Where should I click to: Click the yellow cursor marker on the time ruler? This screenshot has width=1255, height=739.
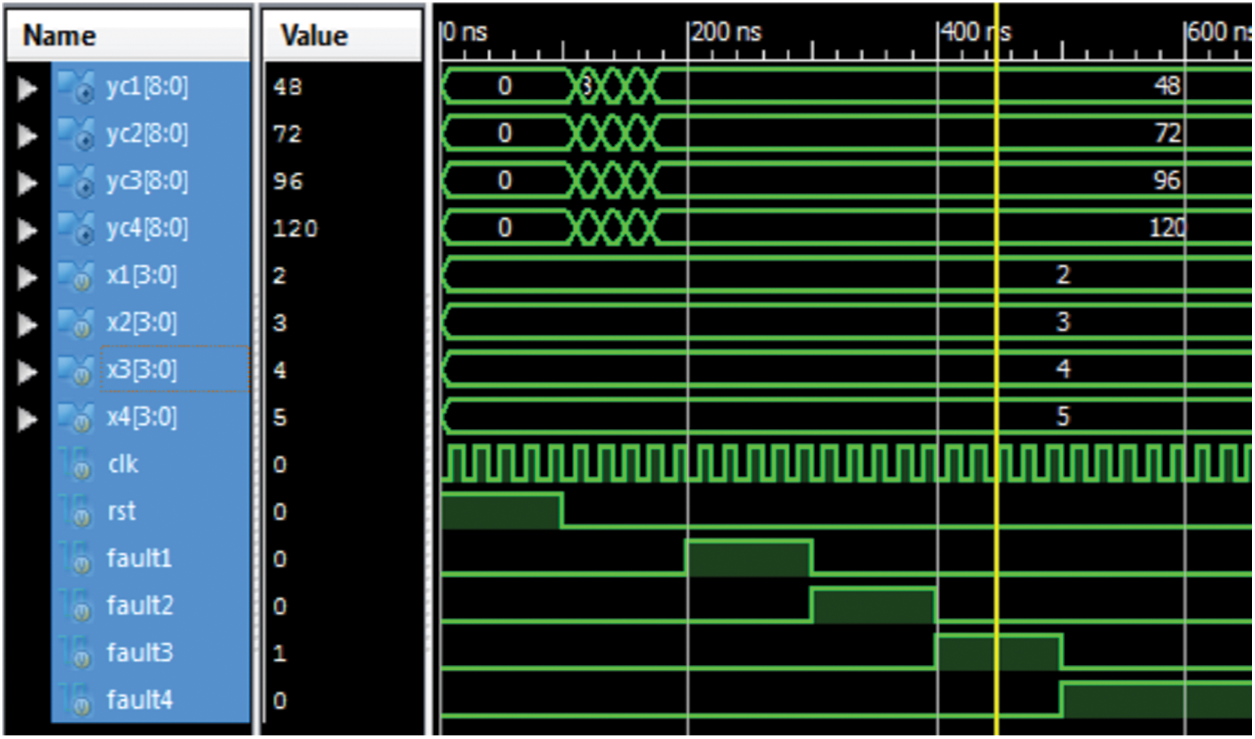[997, 34]
